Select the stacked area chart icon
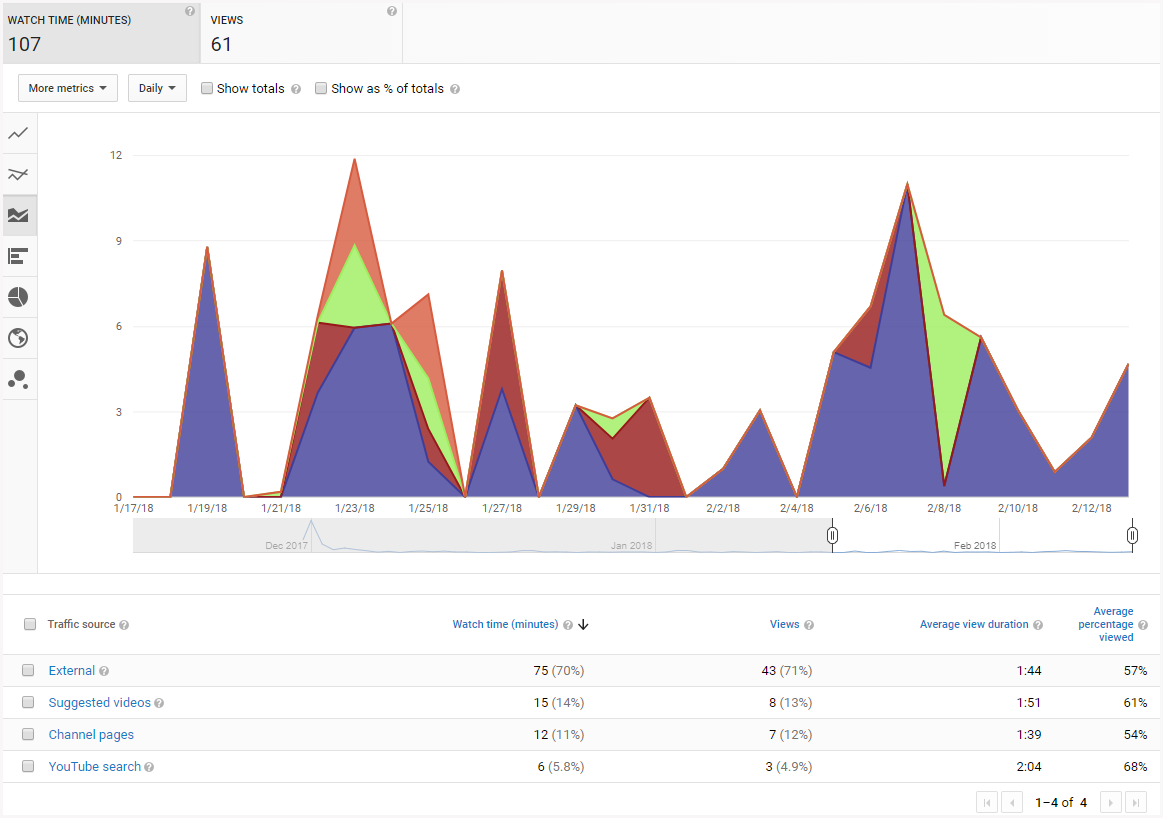This screenshot has height=818, width=1163. click(18, 215)
